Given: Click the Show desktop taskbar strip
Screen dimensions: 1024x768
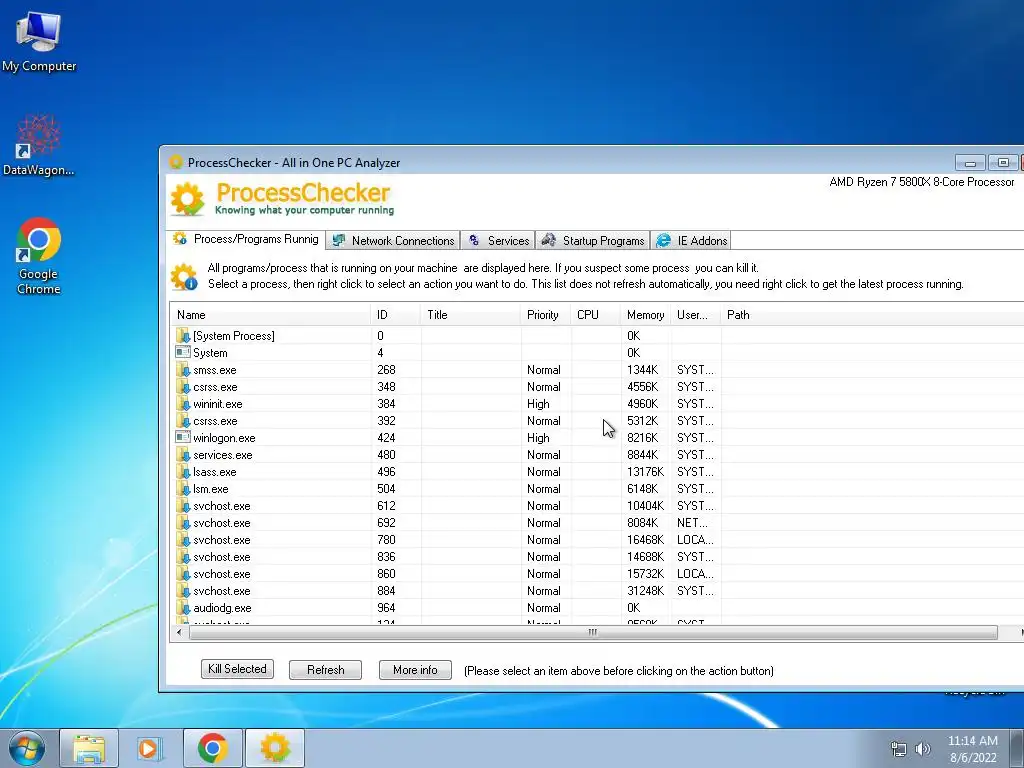Looking at the screenshot, I should [x=1018, y=748].
